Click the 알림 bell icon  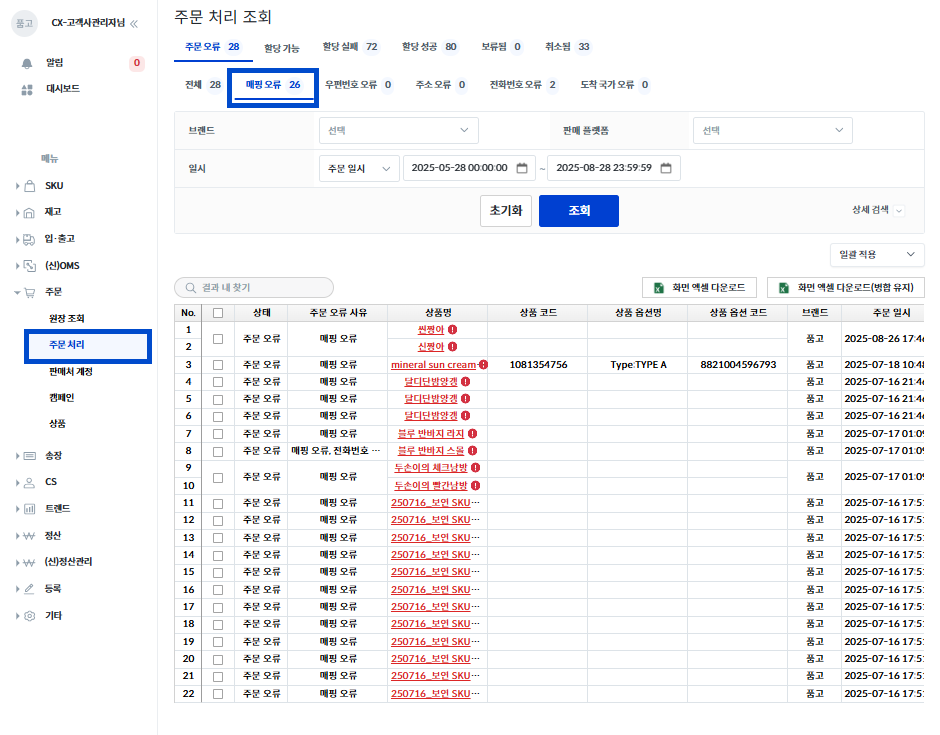27,63
